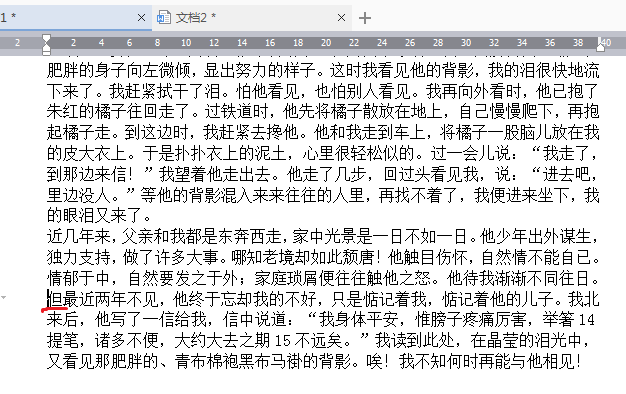Click the text 进去吧
The image size is (626, 394).
pos(566,174)
